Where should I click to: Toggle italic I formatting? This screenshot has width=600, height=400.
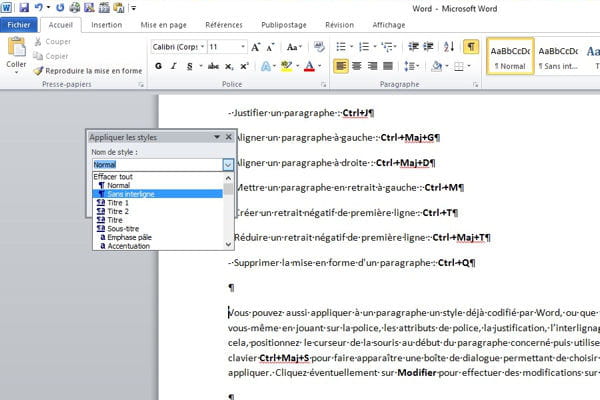174,66
